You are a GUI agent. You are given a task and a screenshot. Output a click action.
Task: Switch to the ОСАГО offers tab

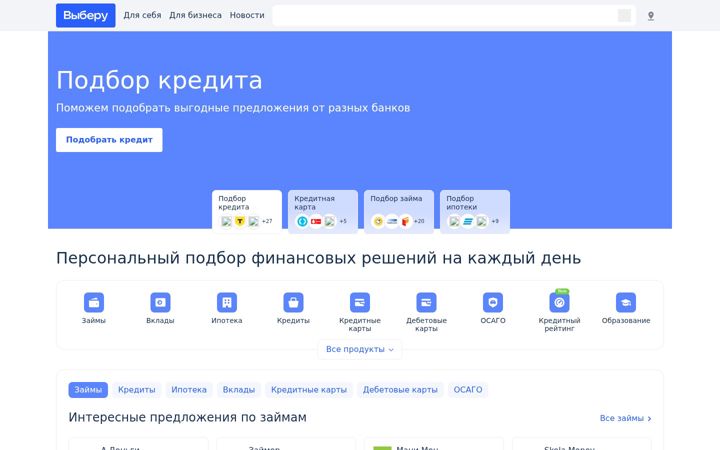click(x=468, y=390)
